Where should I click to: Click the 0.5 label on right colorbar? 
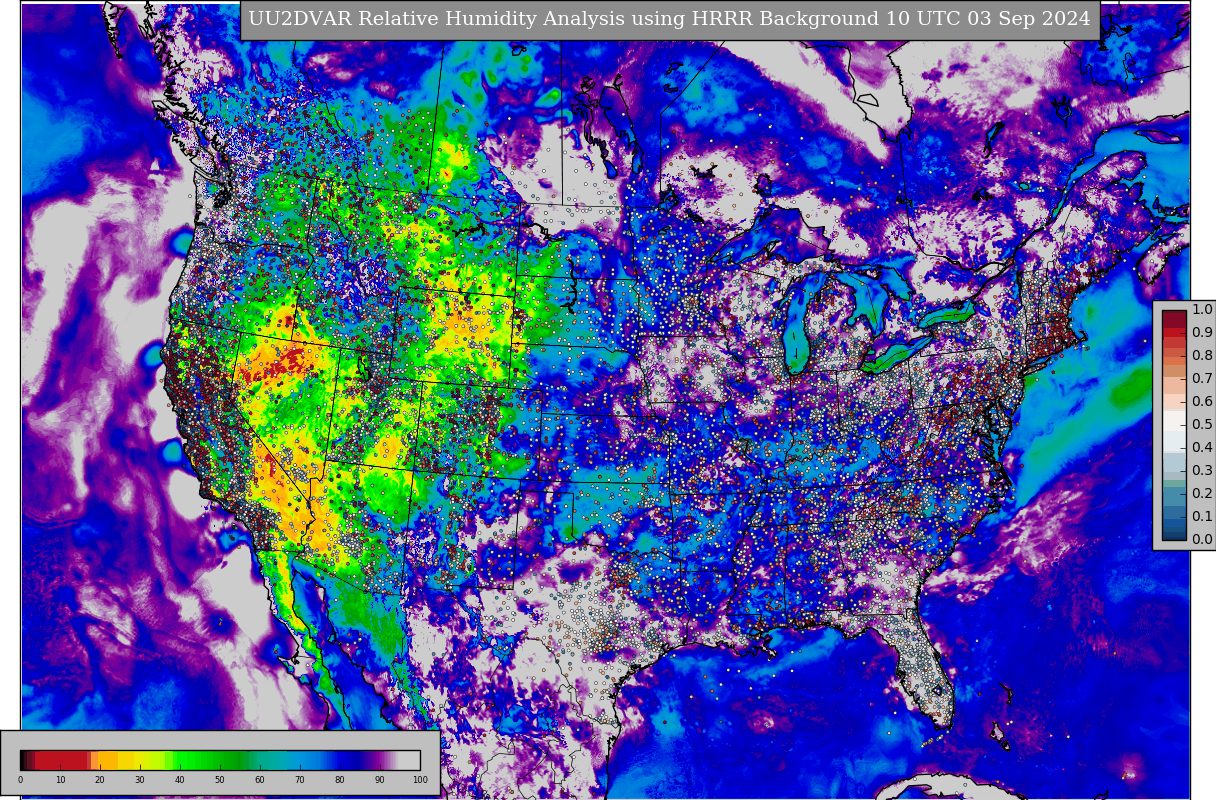[1202, 425]
